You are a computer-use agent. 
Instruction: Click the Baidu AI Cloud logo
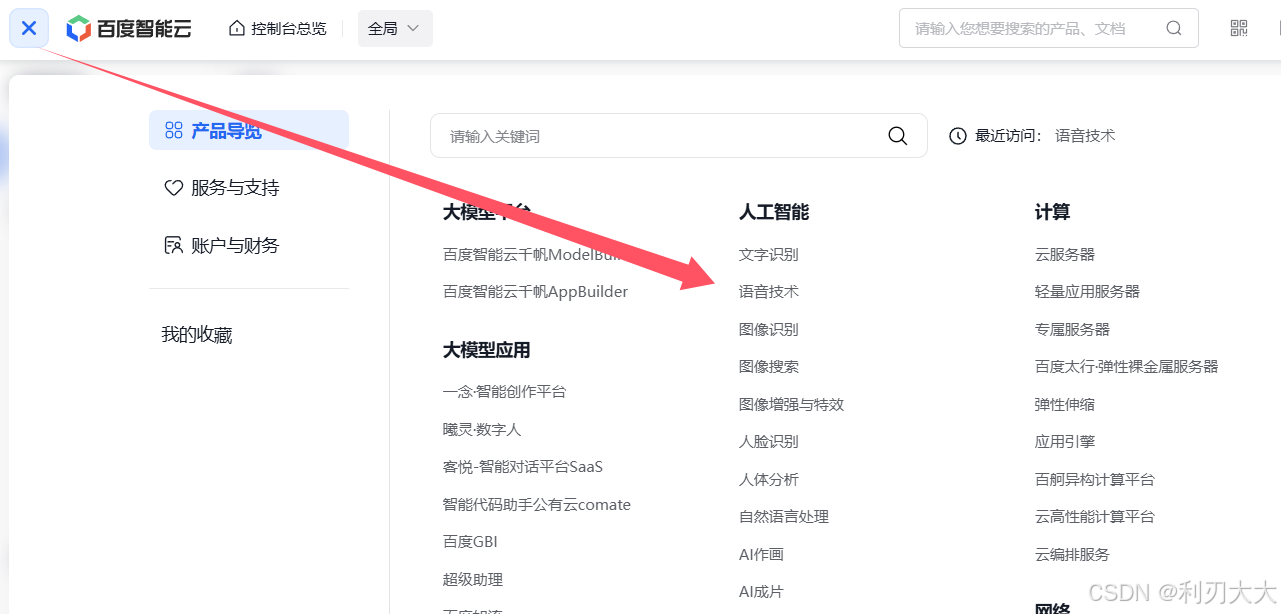[x=129, y=28]
